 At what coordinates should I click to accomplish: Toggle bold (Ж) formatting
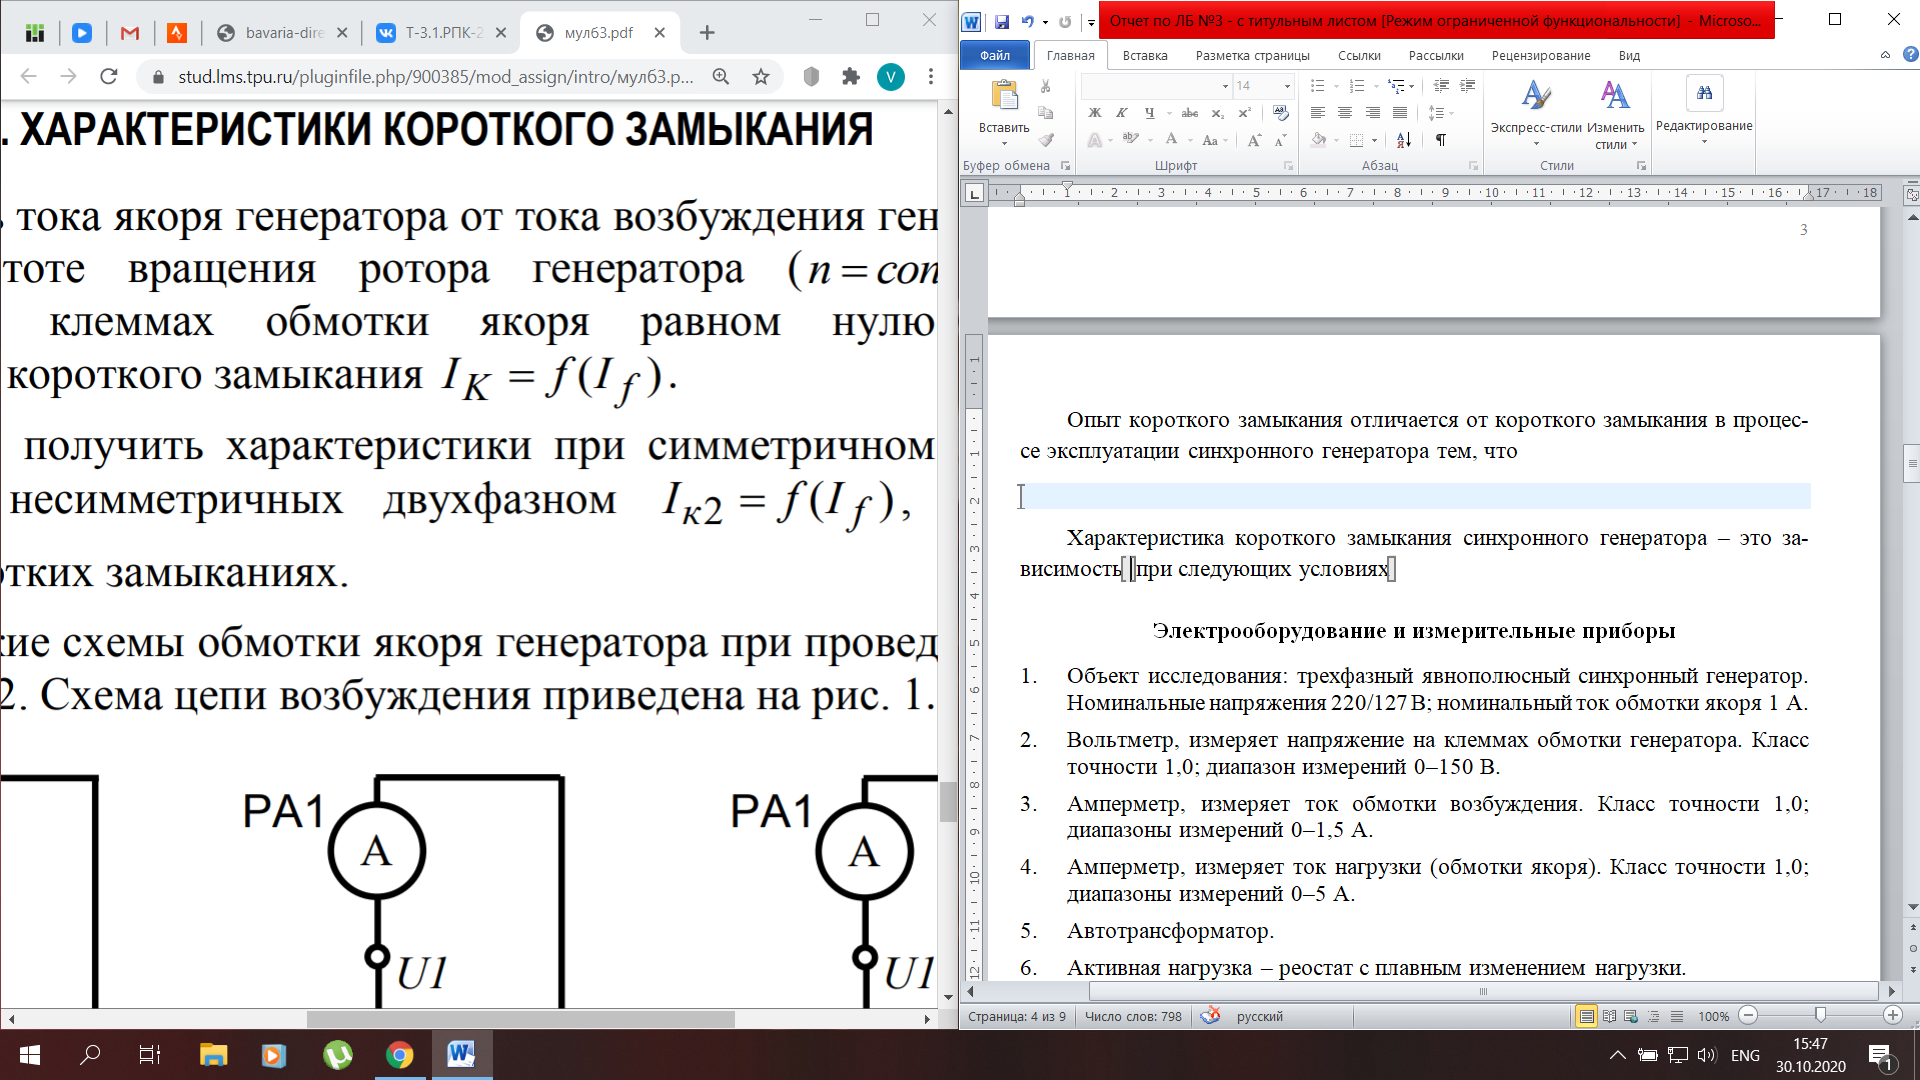pyautogui.click(x=1094, y=113)
